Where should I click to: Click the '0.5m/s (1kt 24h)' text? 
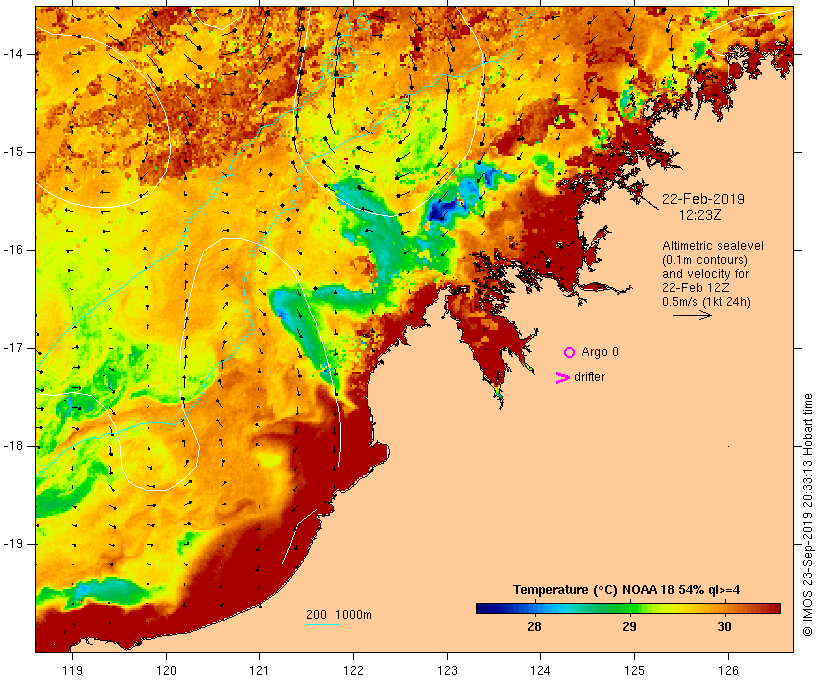click(706, 302)
